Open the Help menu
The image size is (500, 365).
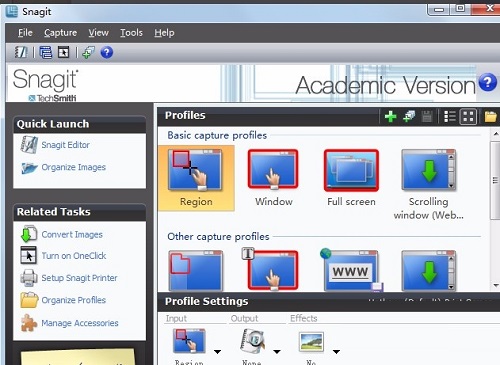coord(164,33)
